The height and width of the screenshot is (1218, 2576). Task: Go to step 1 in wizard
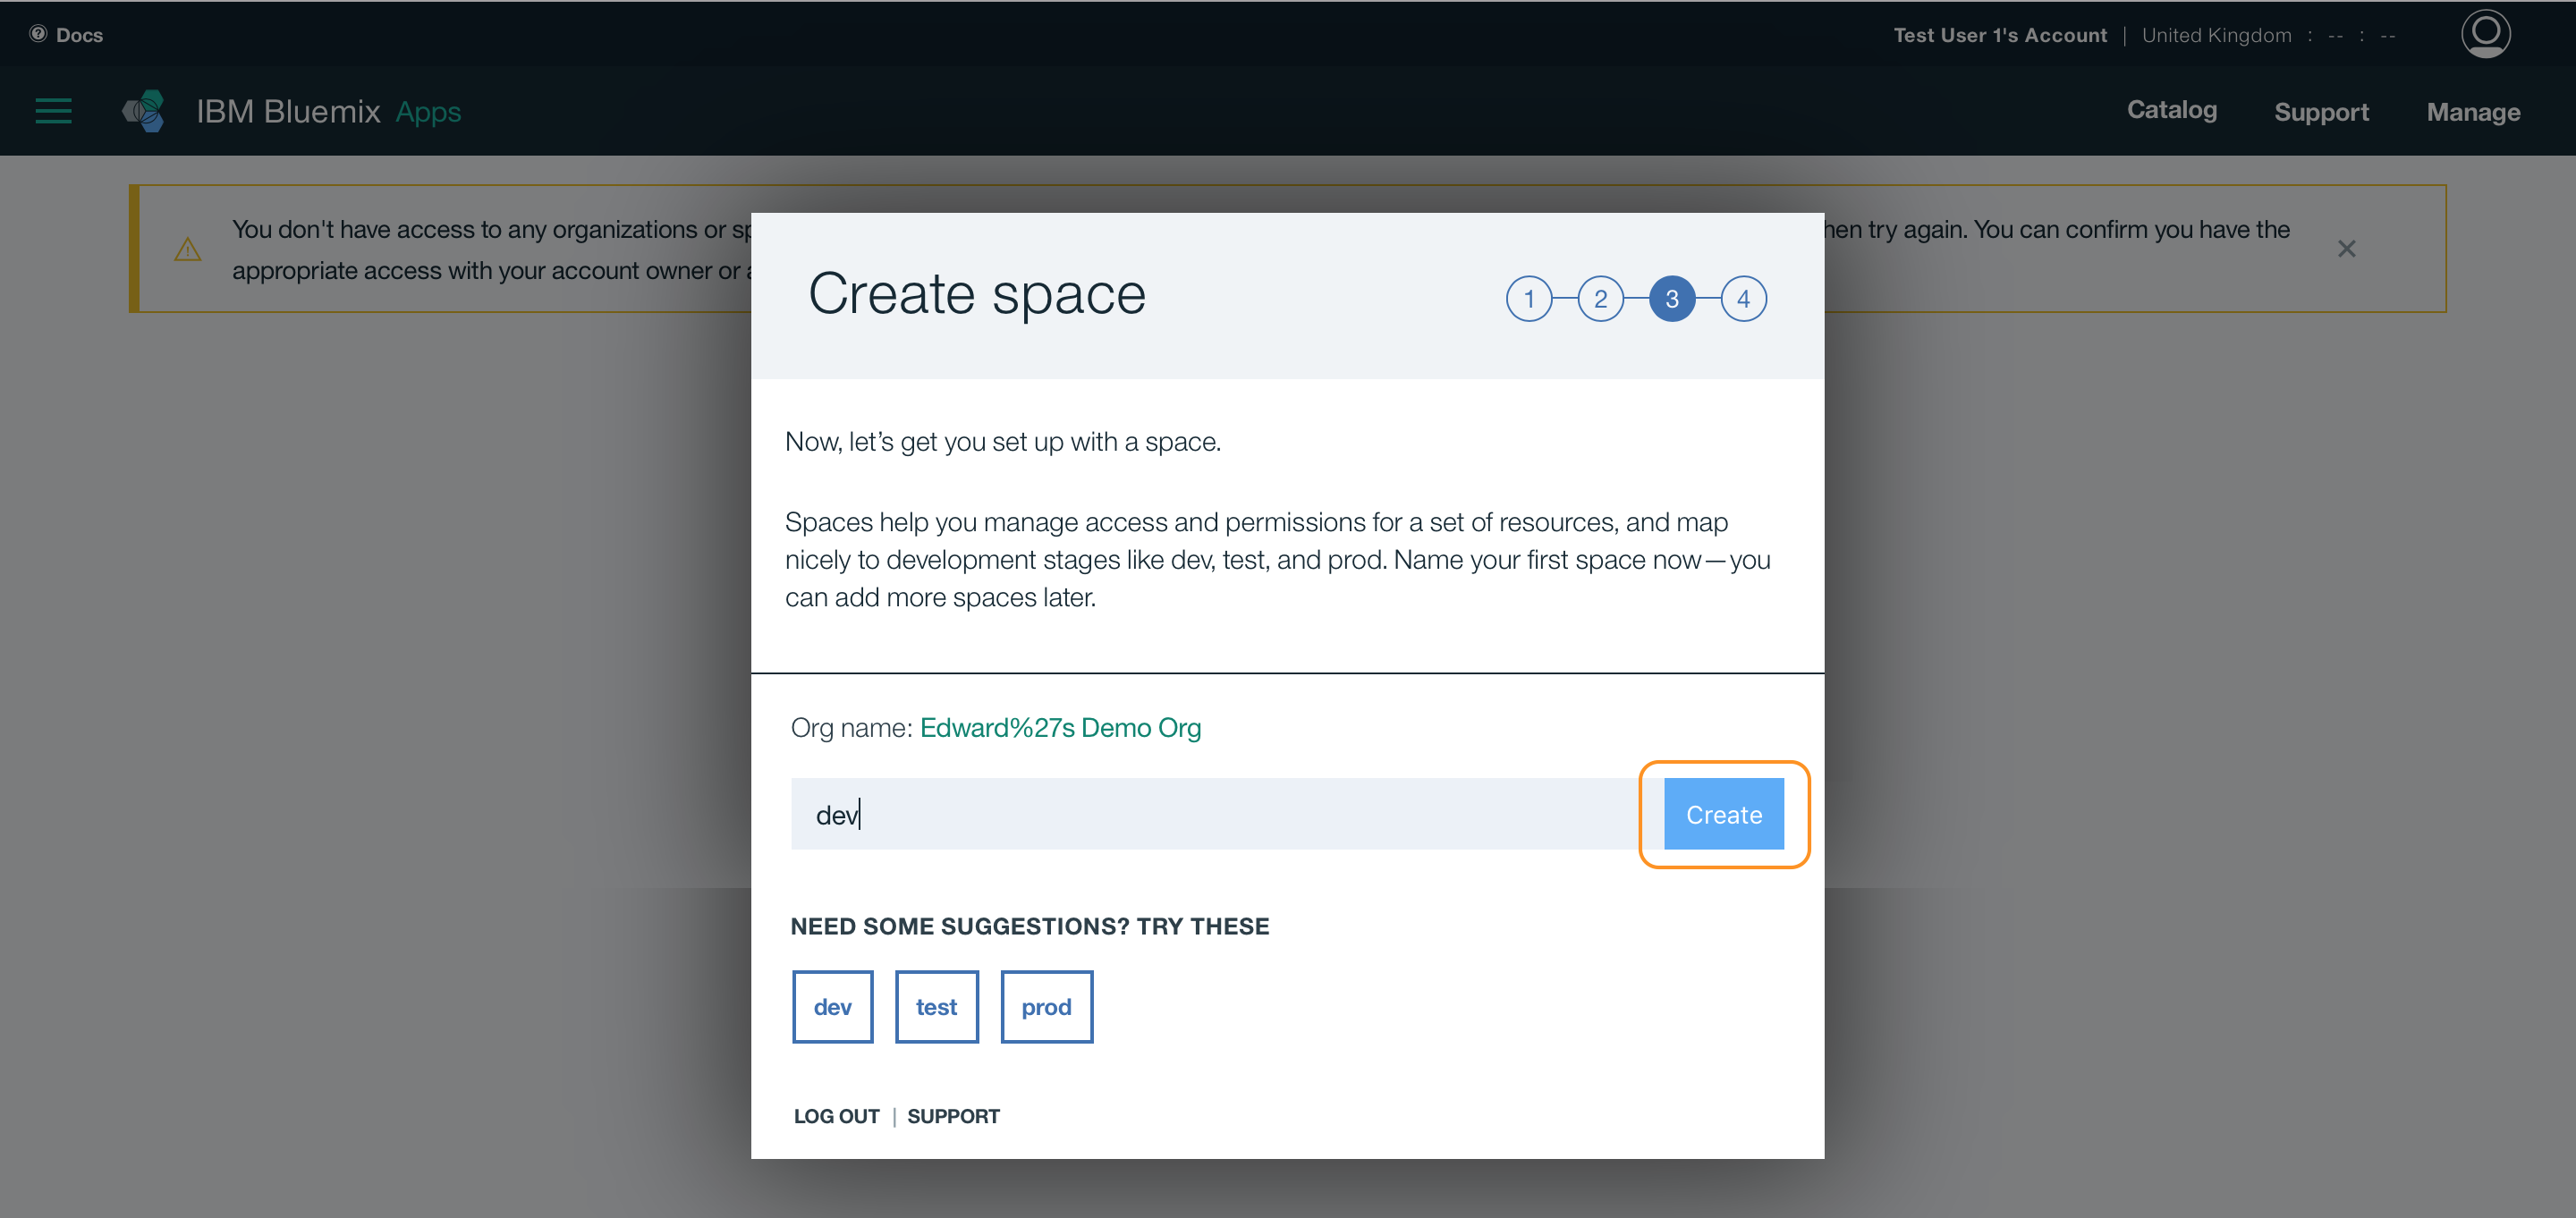click(x=1528, y=299)
